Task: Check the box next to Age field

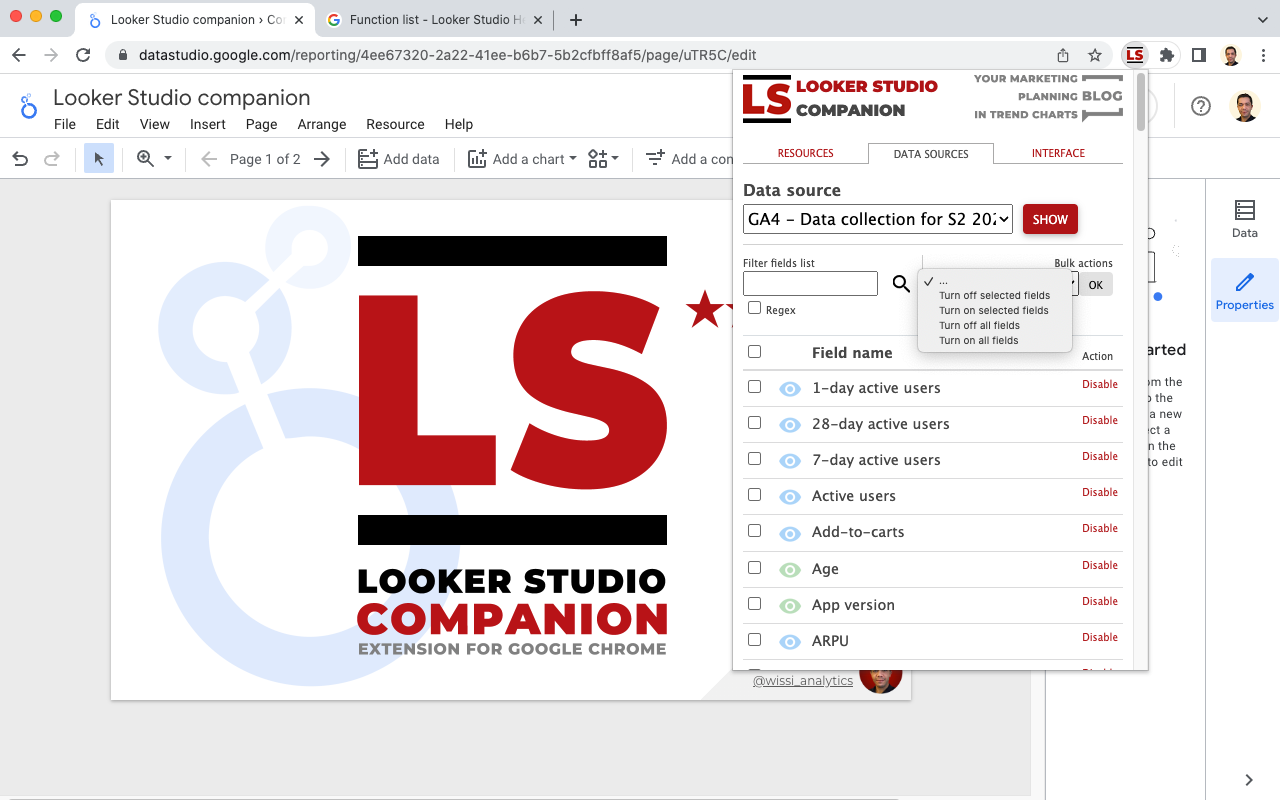Action: point(754,566)
